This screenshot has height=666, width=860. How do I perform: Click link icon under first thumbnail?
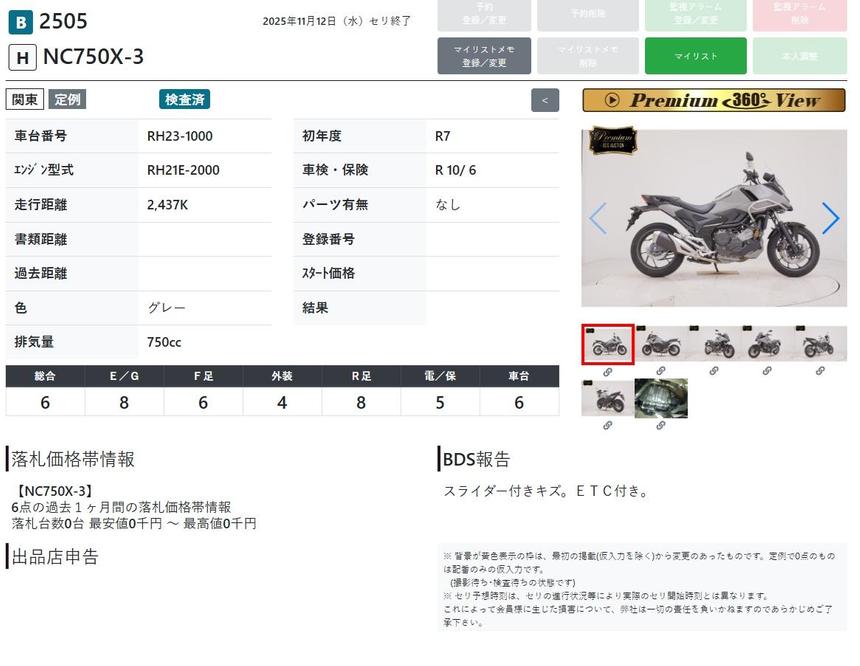pyautogui.click(x=607, y=371)
